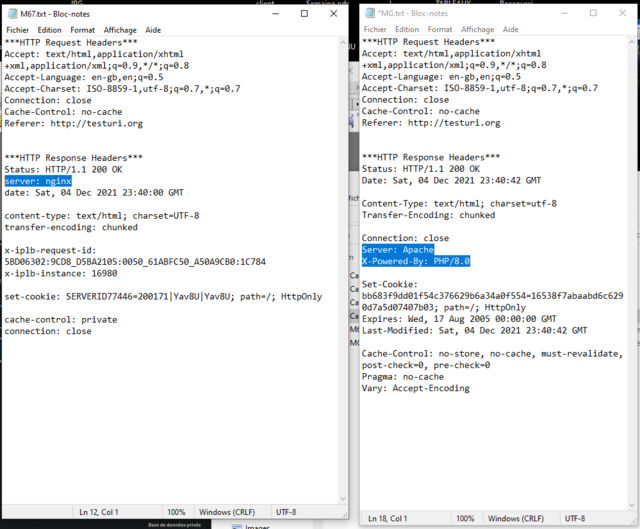This screenshot has width=640, height=529.
Task: Click resize grip of M67.txt window
Action: click(345, 515)
